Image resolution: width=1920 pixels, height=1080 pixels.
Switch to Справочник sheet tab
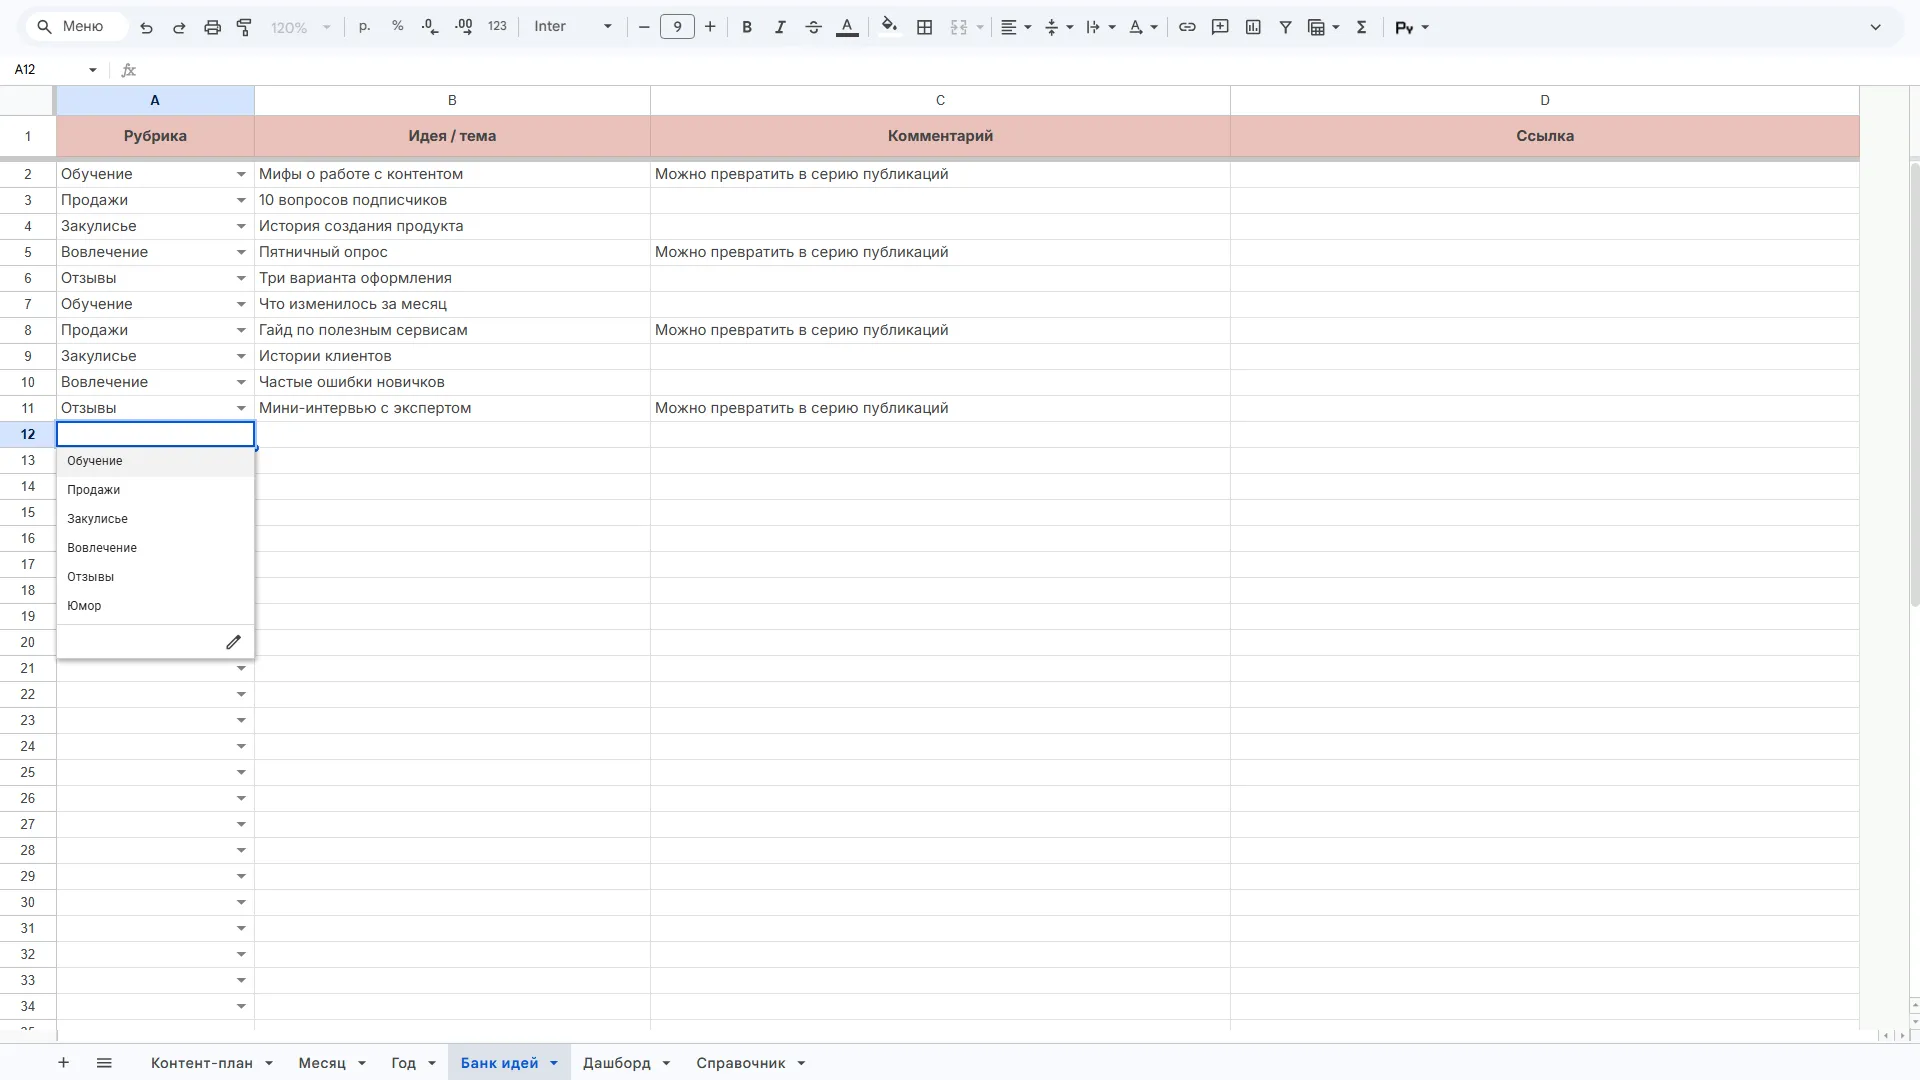point(740,1063)
